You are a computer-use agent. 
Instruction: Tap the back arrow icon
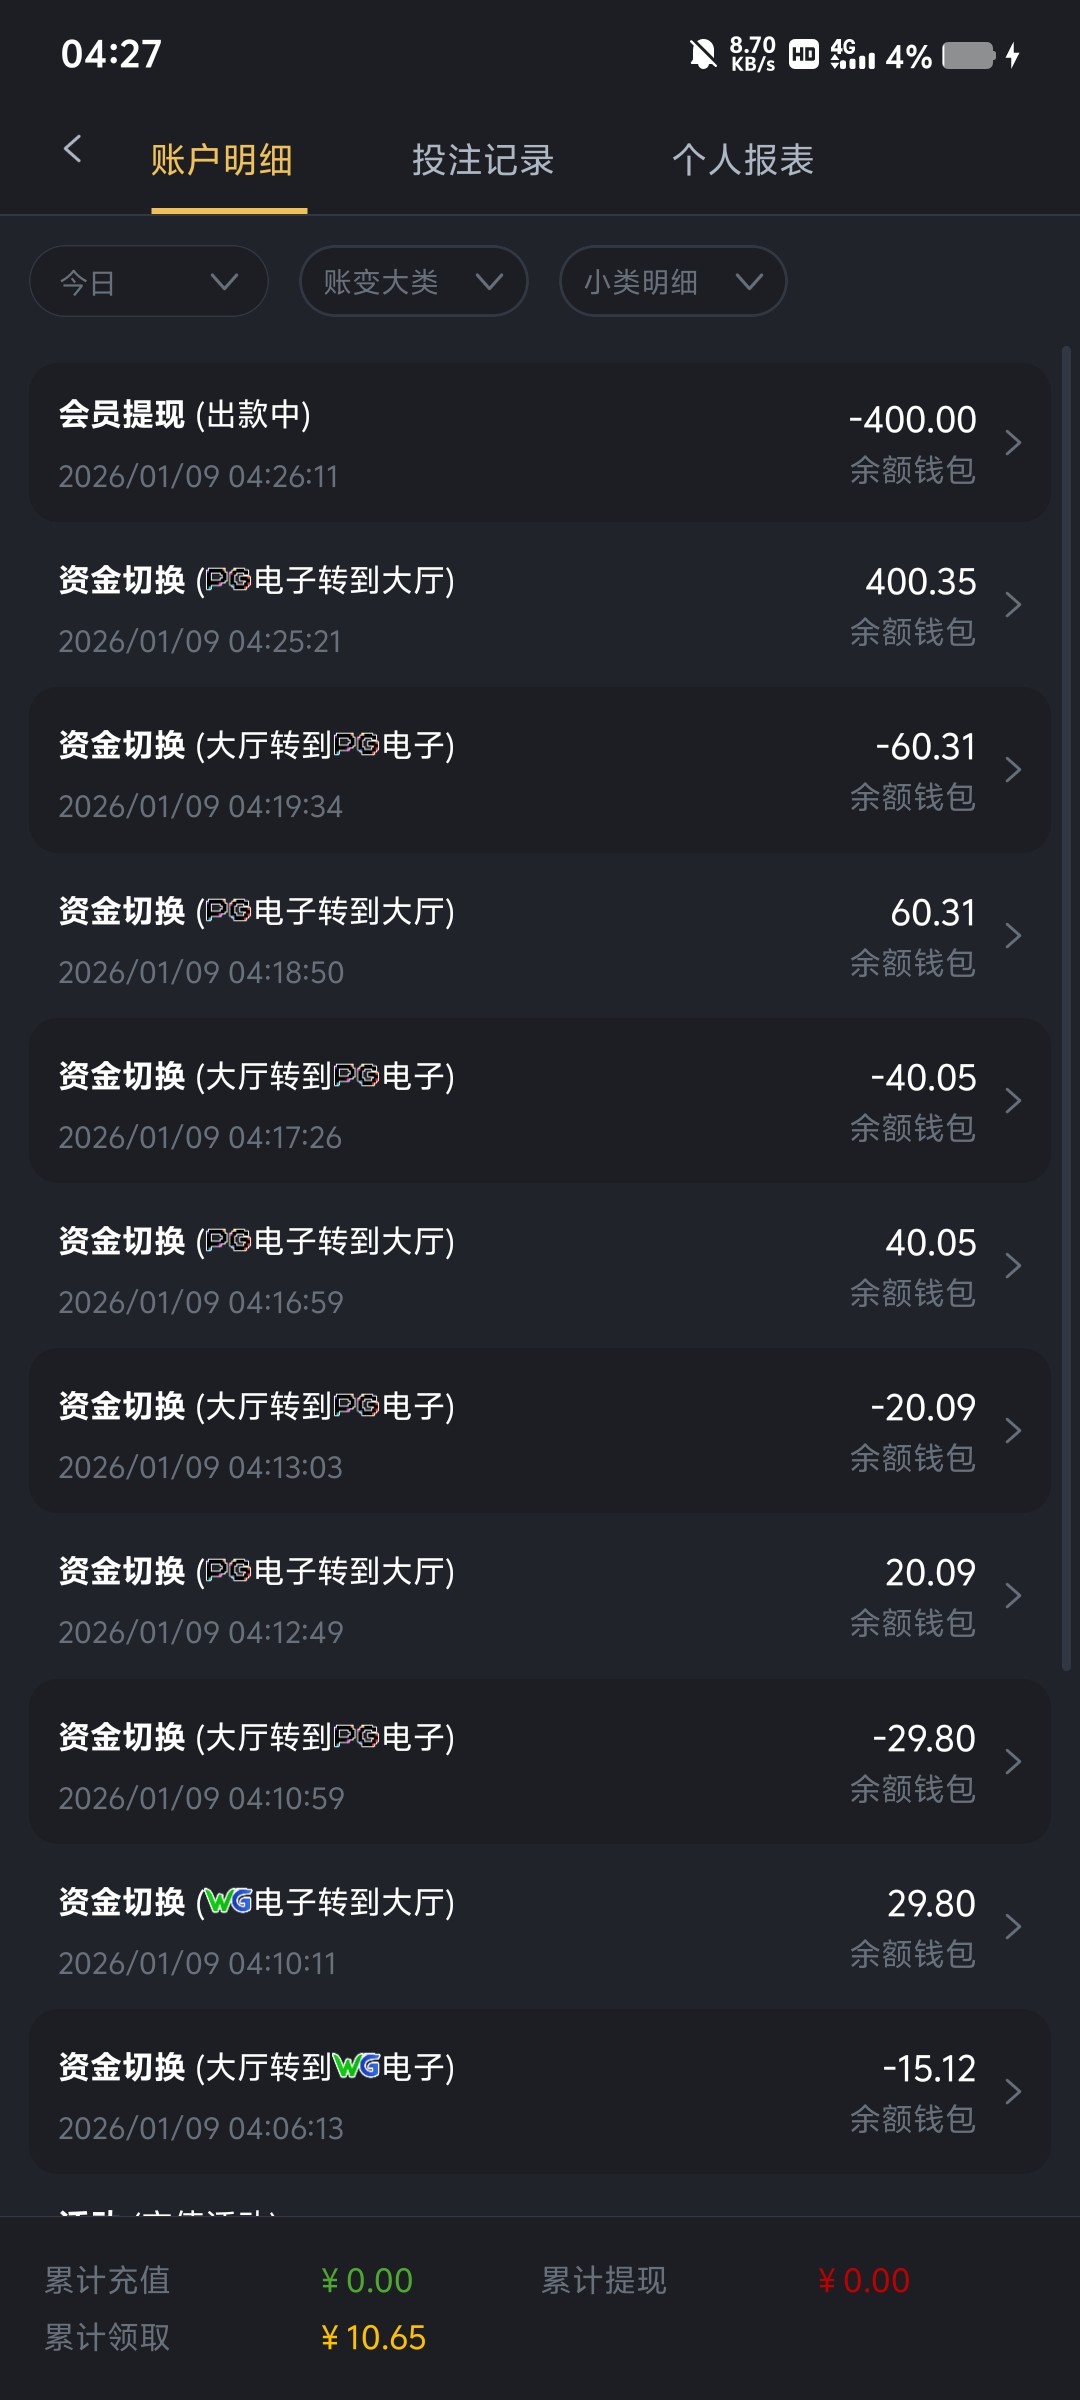[72, 150]
